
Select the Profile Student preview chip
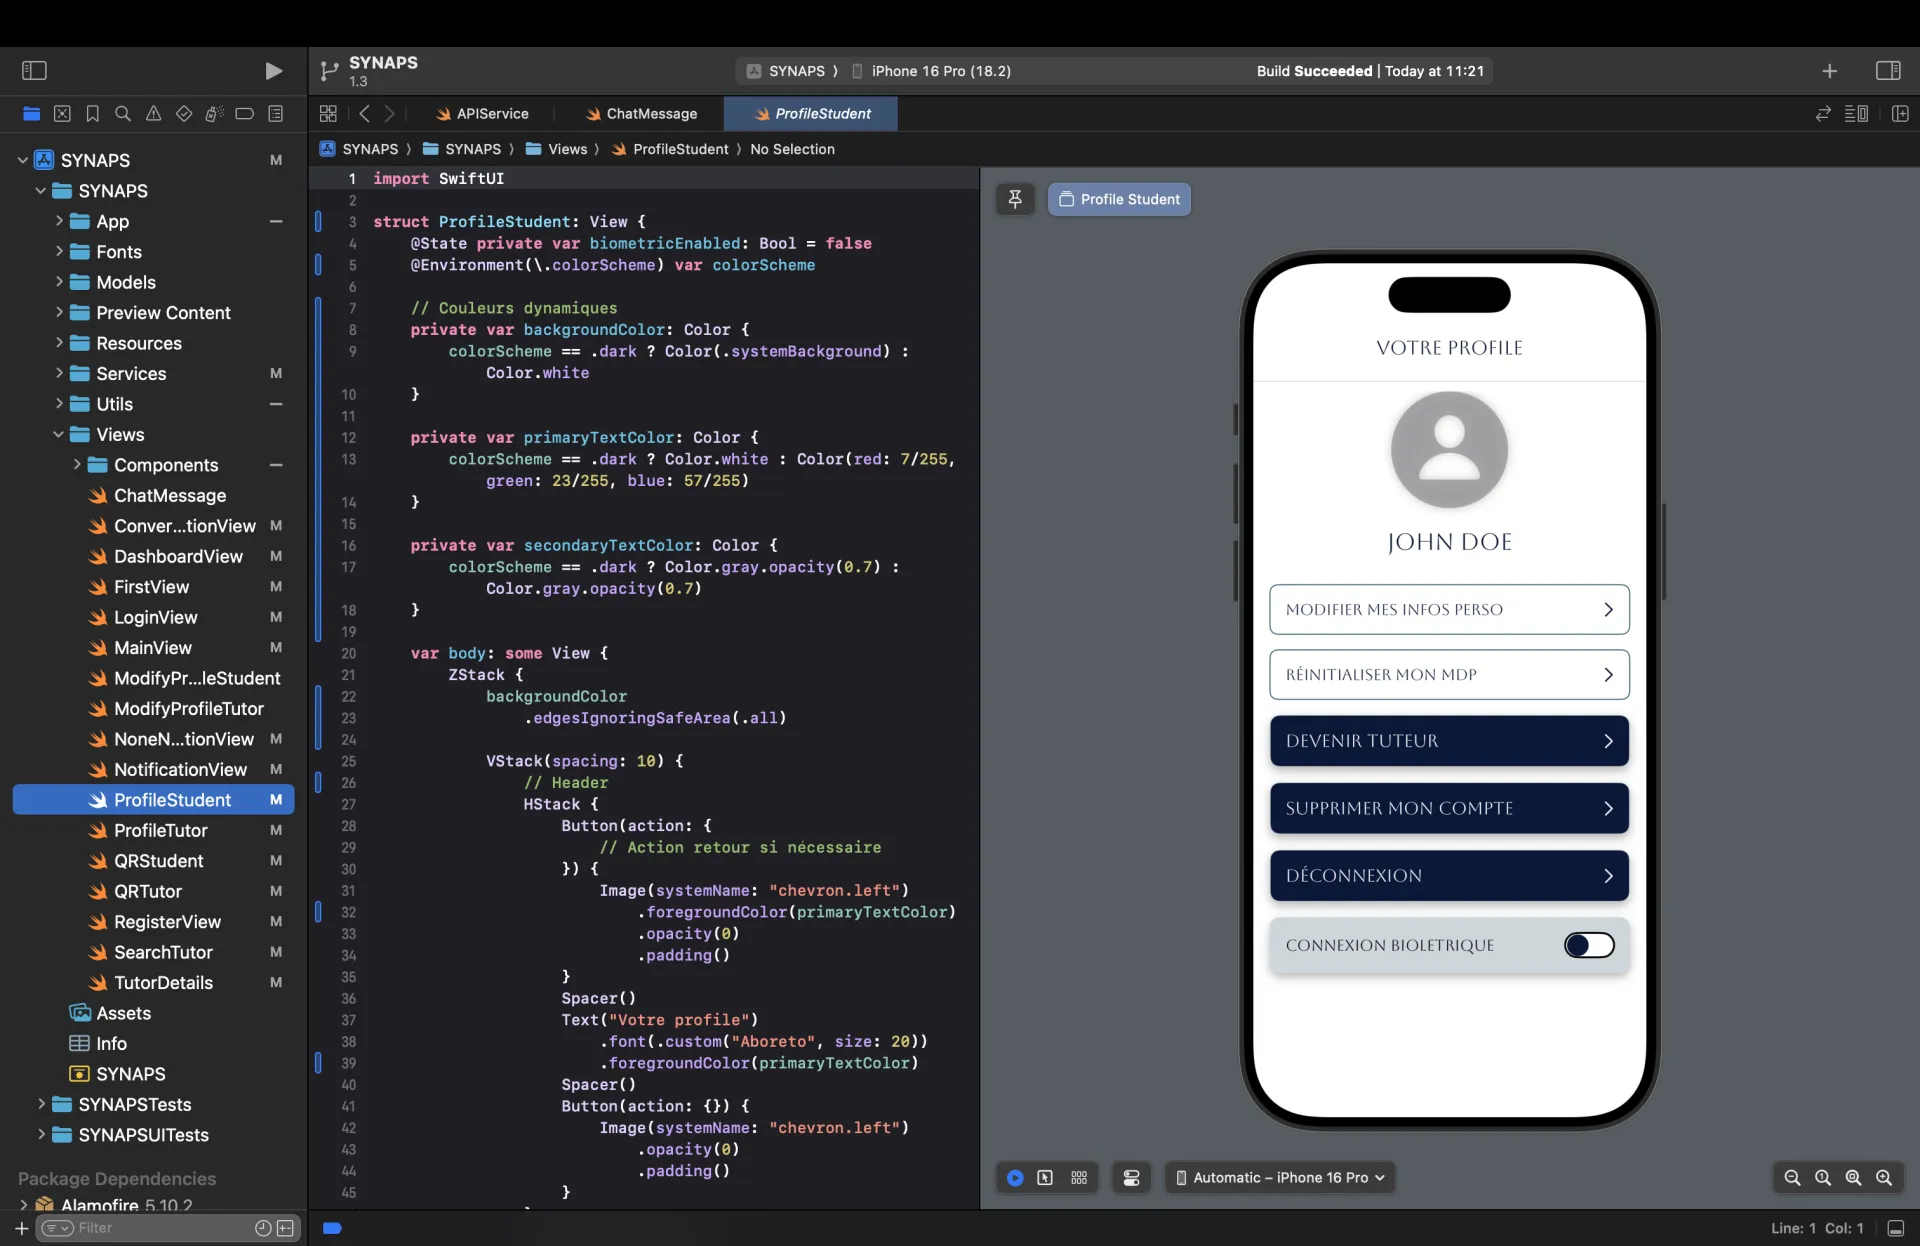coord(1119,199)
